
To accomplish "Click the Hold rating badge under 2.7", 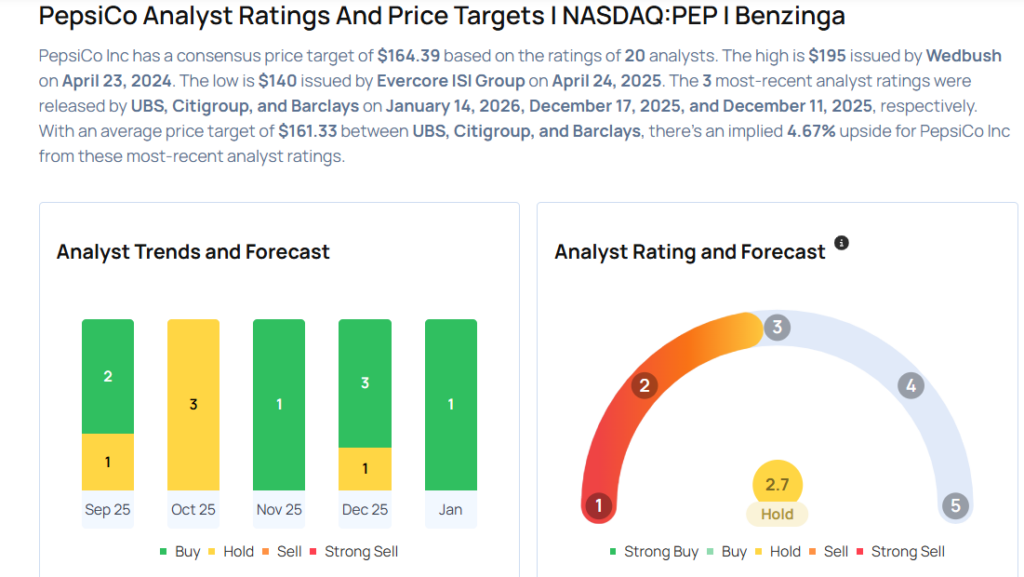I will 777,514.
